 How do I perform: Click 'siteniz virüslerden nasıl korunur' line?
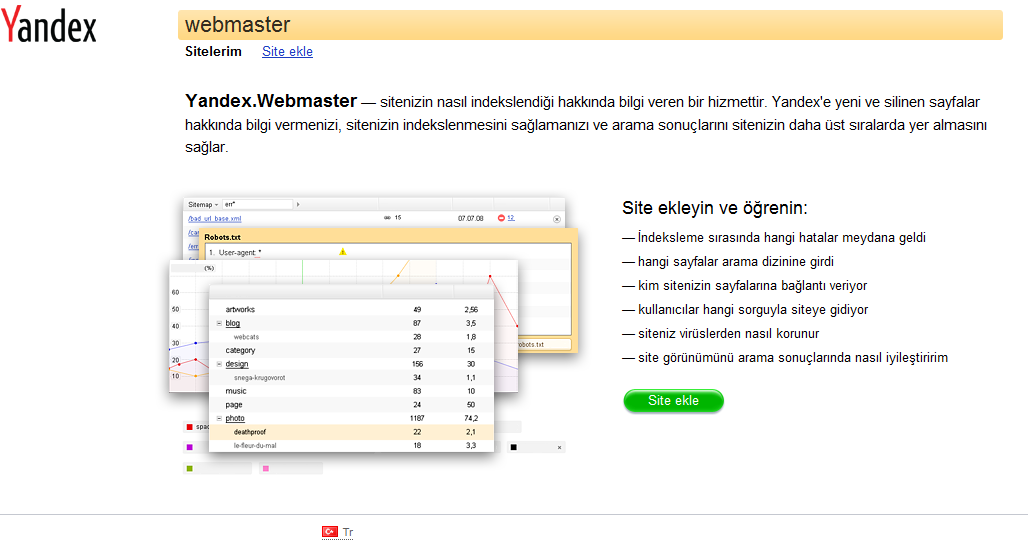[728, 334]
